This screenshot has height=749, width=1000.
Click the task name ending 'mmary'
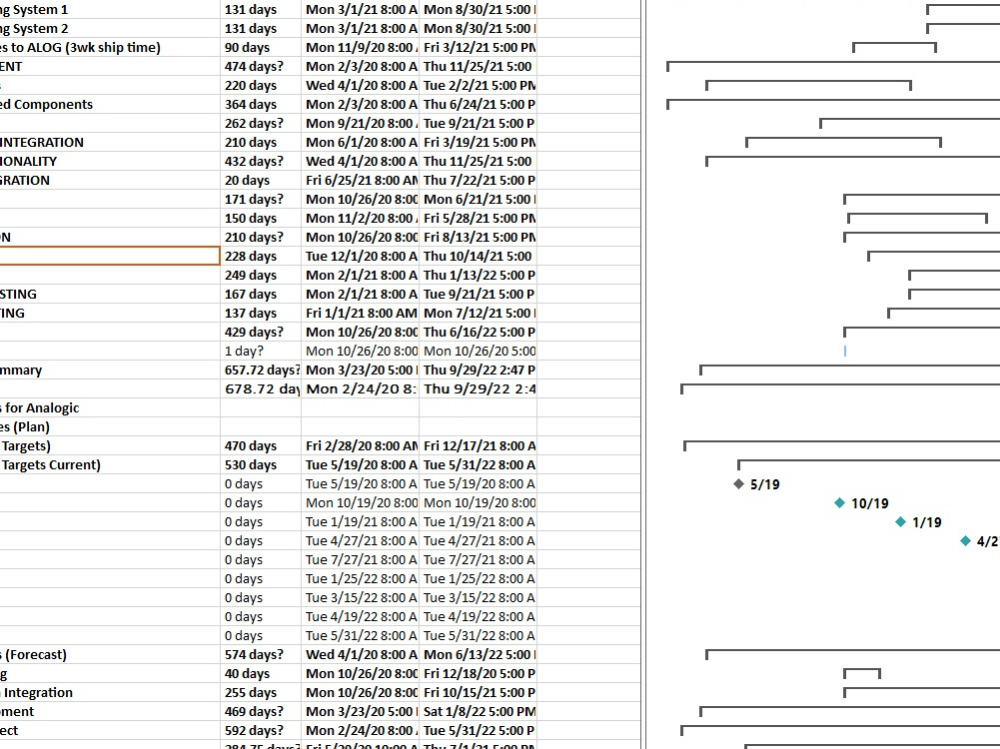pos(21,370)
